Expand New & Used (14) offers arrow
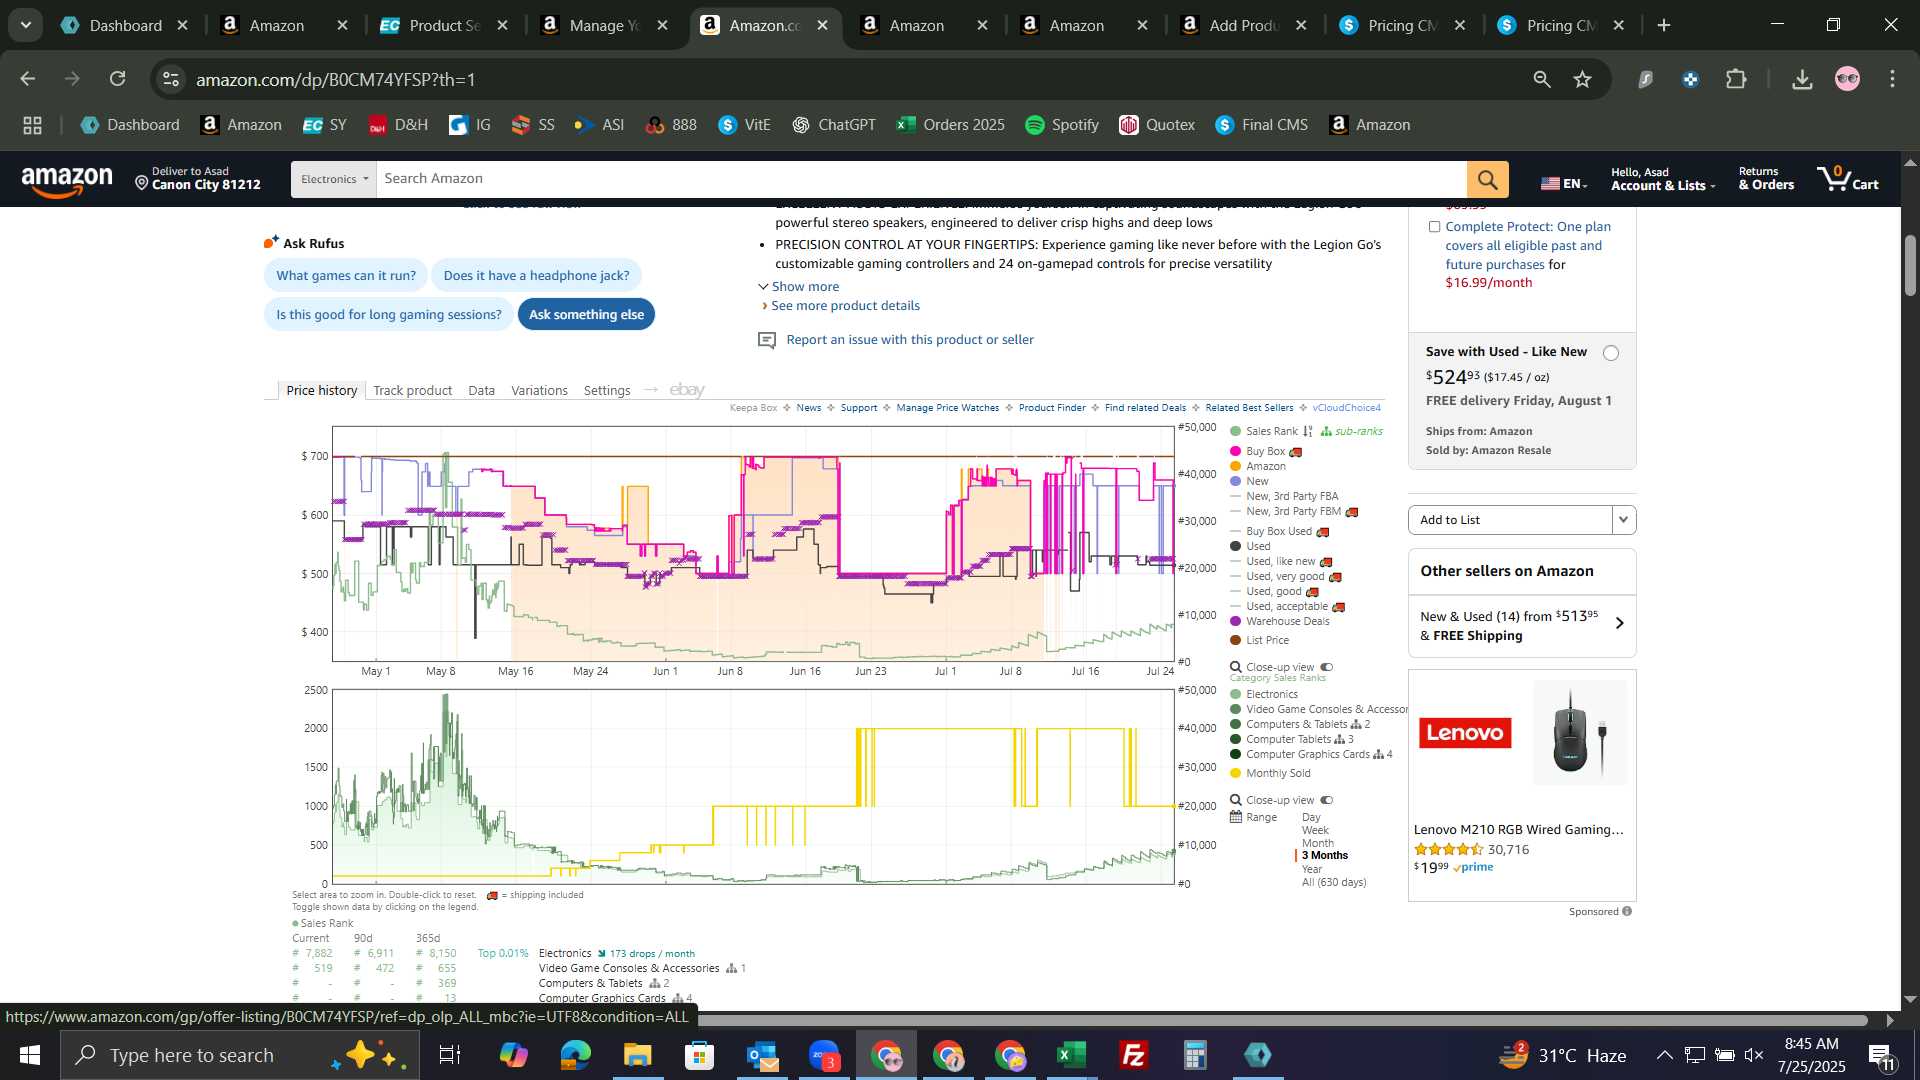Screen dimensions: 1920x1080 (1620, 624)
